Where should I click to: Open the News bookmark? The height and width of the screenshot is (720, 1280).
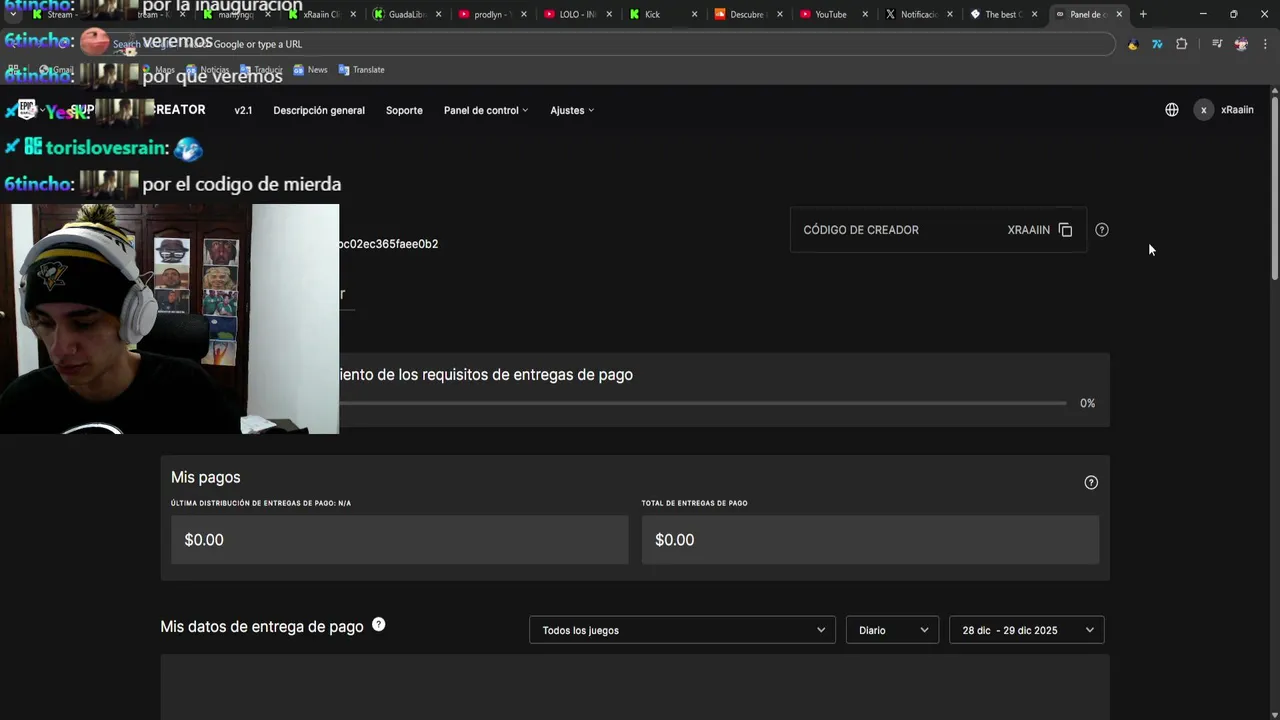[x=310, y=70]
